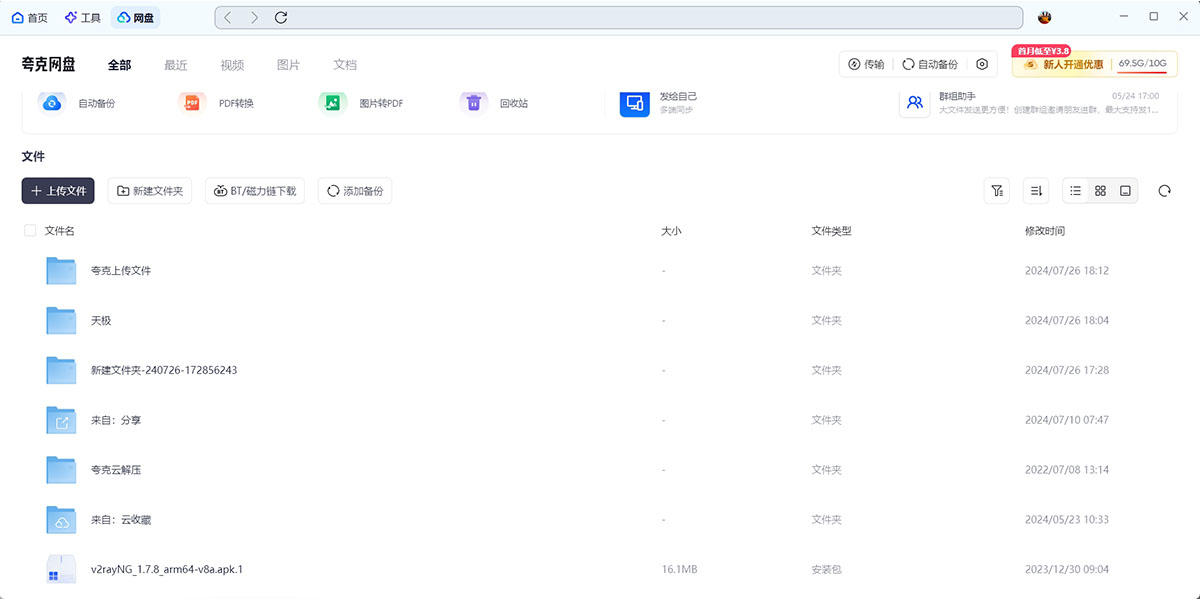Reload the page from the address bar
This screenshot has height=600, width=1200.
pyautogui.click(x=281, y=18)
